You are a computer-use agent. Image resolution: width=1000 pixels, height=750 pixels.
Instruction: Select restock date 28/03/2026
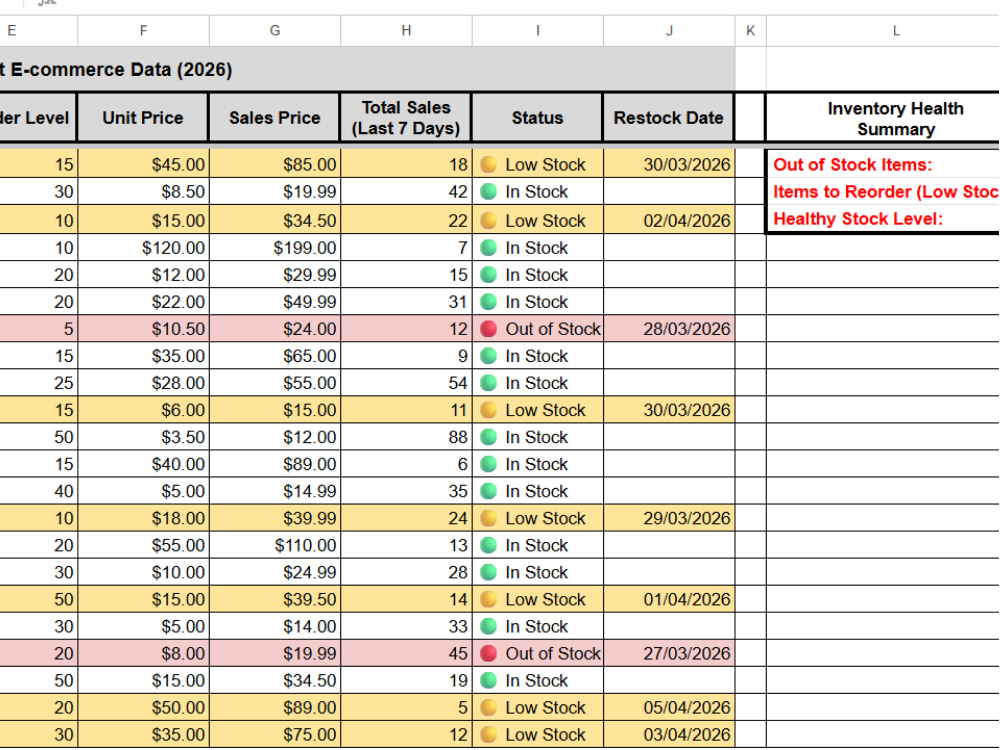[669, 329]
